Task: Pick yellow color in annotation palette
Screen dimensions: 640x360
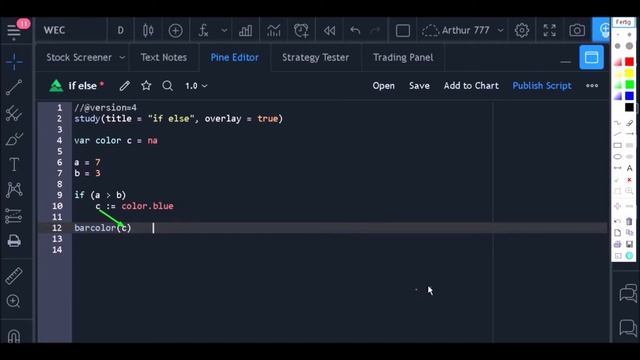Action: click(629, 73)
